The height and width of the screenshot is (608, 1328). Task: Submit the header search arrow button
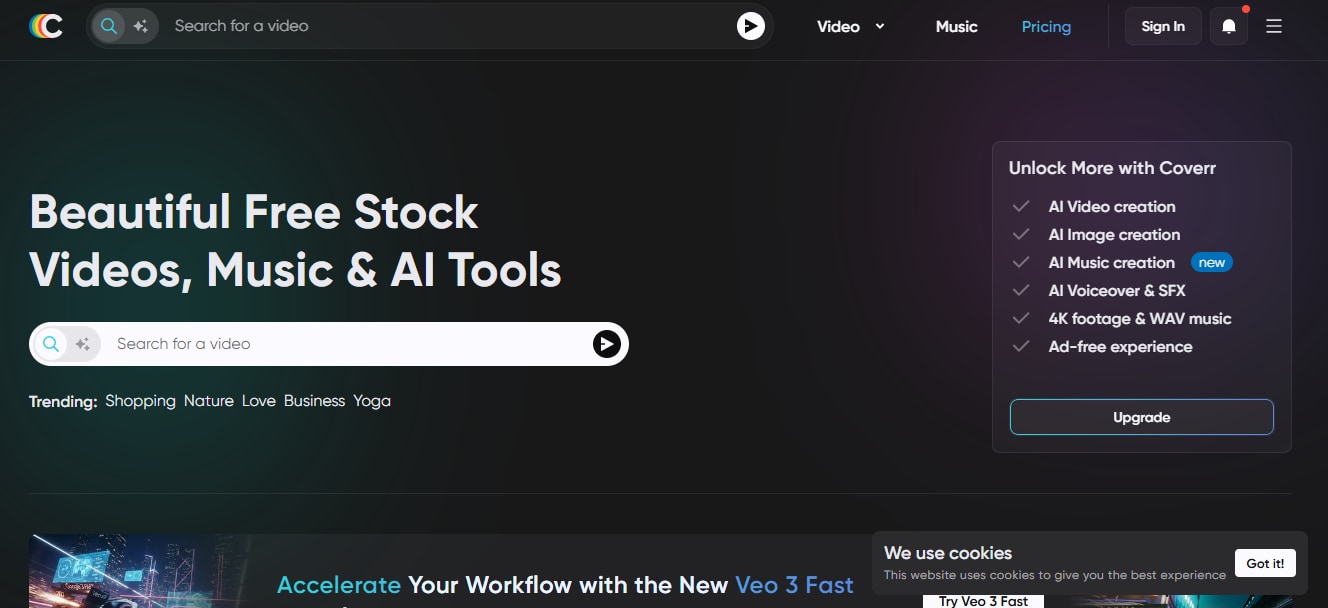coord(751,26)
